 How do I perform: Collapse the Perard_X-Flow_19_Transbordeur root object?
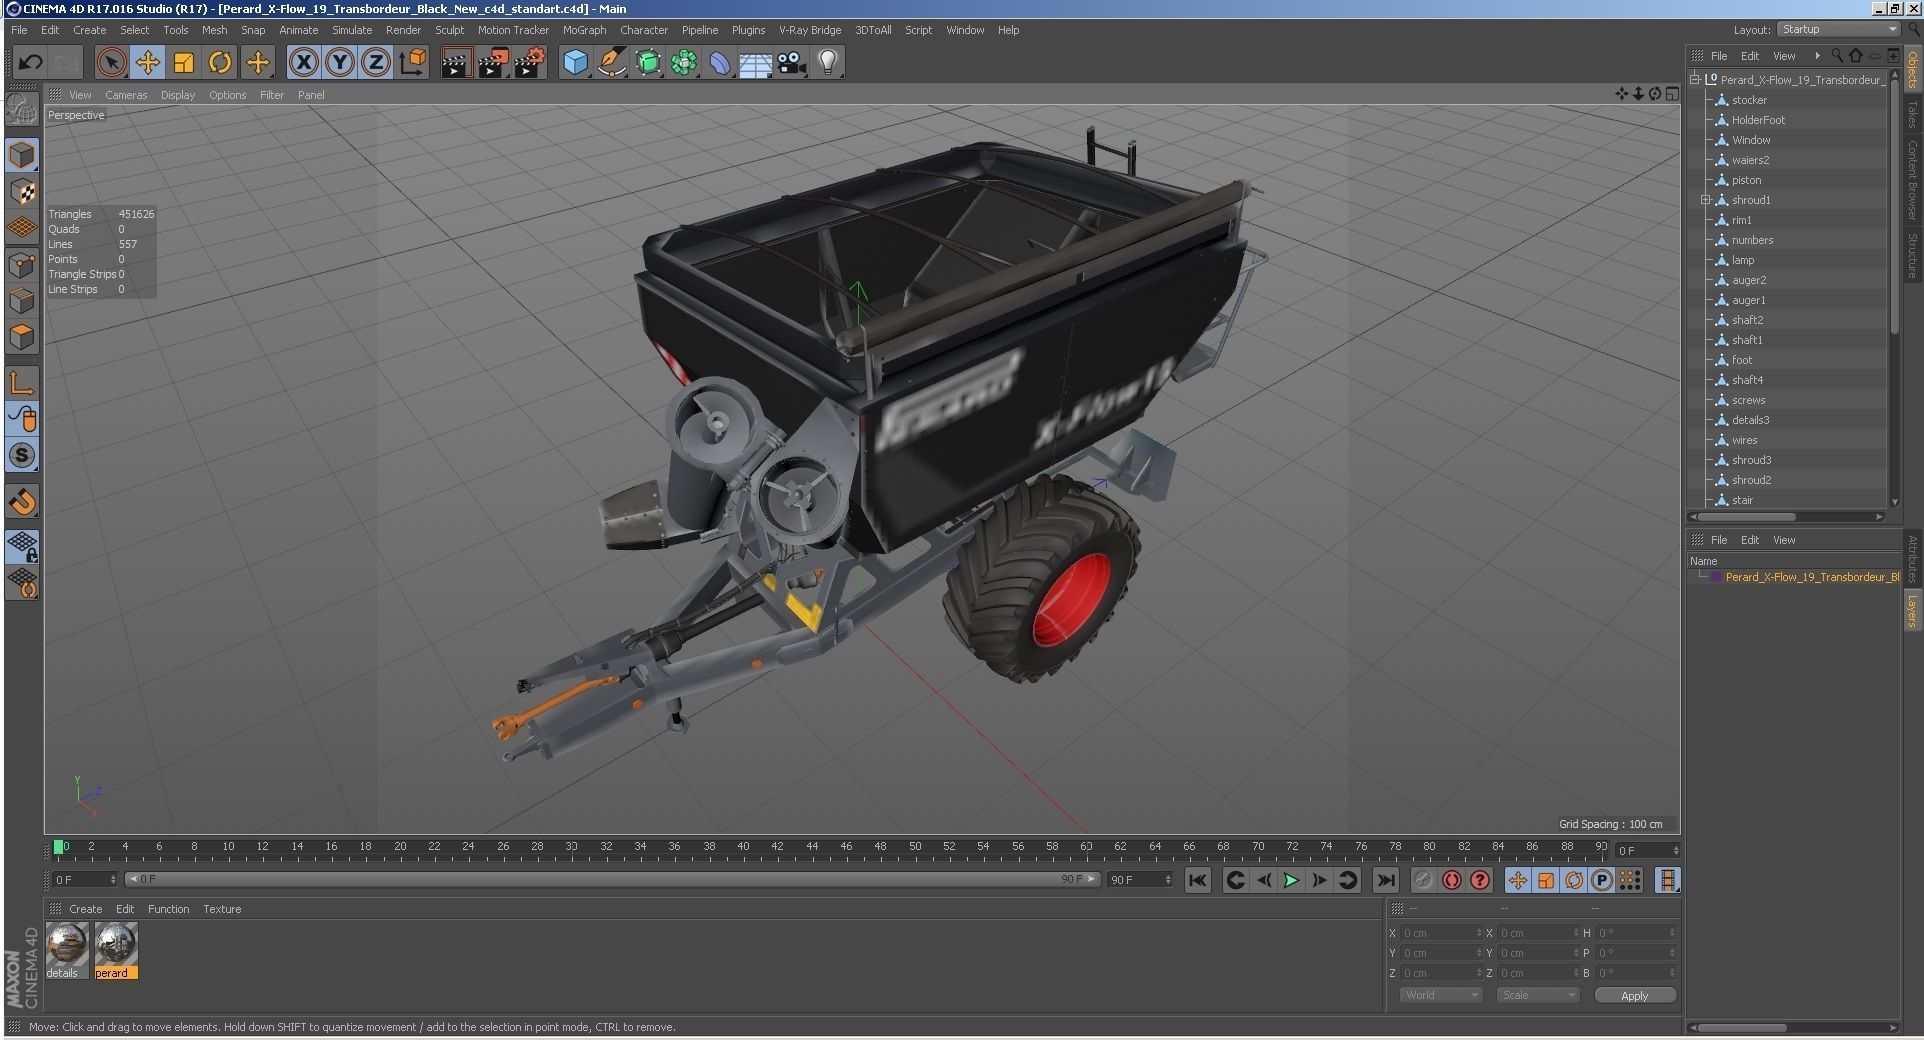[x=1695, y=79]
